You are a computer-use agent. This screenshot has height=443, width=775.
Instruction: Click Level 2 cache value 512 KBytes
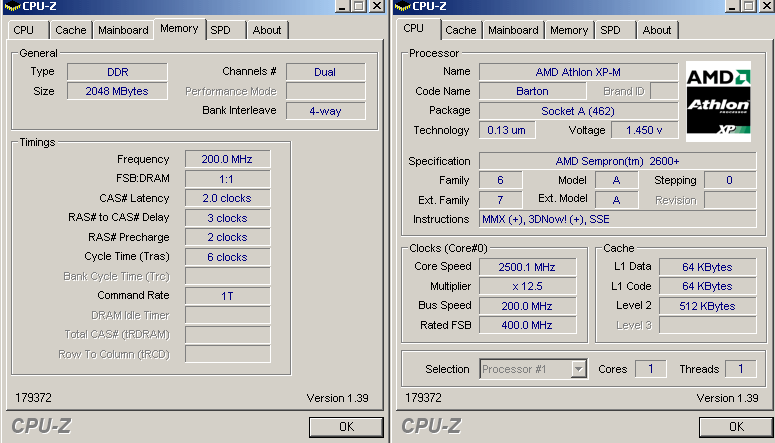707,306
